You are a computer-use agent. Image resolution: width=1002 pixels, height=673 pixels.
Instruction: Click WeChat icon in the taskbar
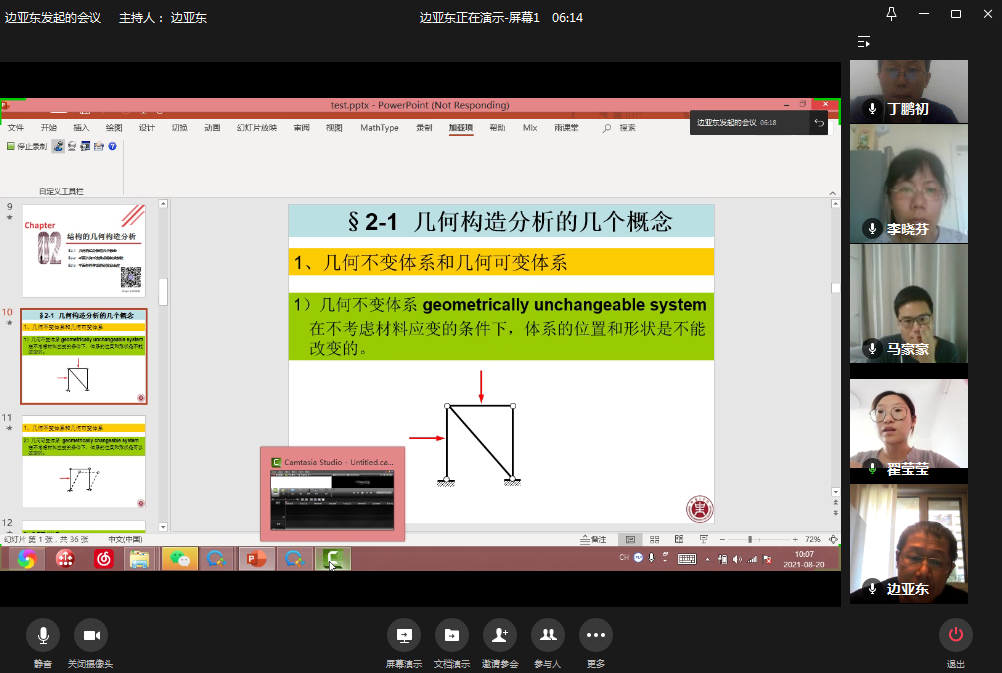tap(179, 559)
